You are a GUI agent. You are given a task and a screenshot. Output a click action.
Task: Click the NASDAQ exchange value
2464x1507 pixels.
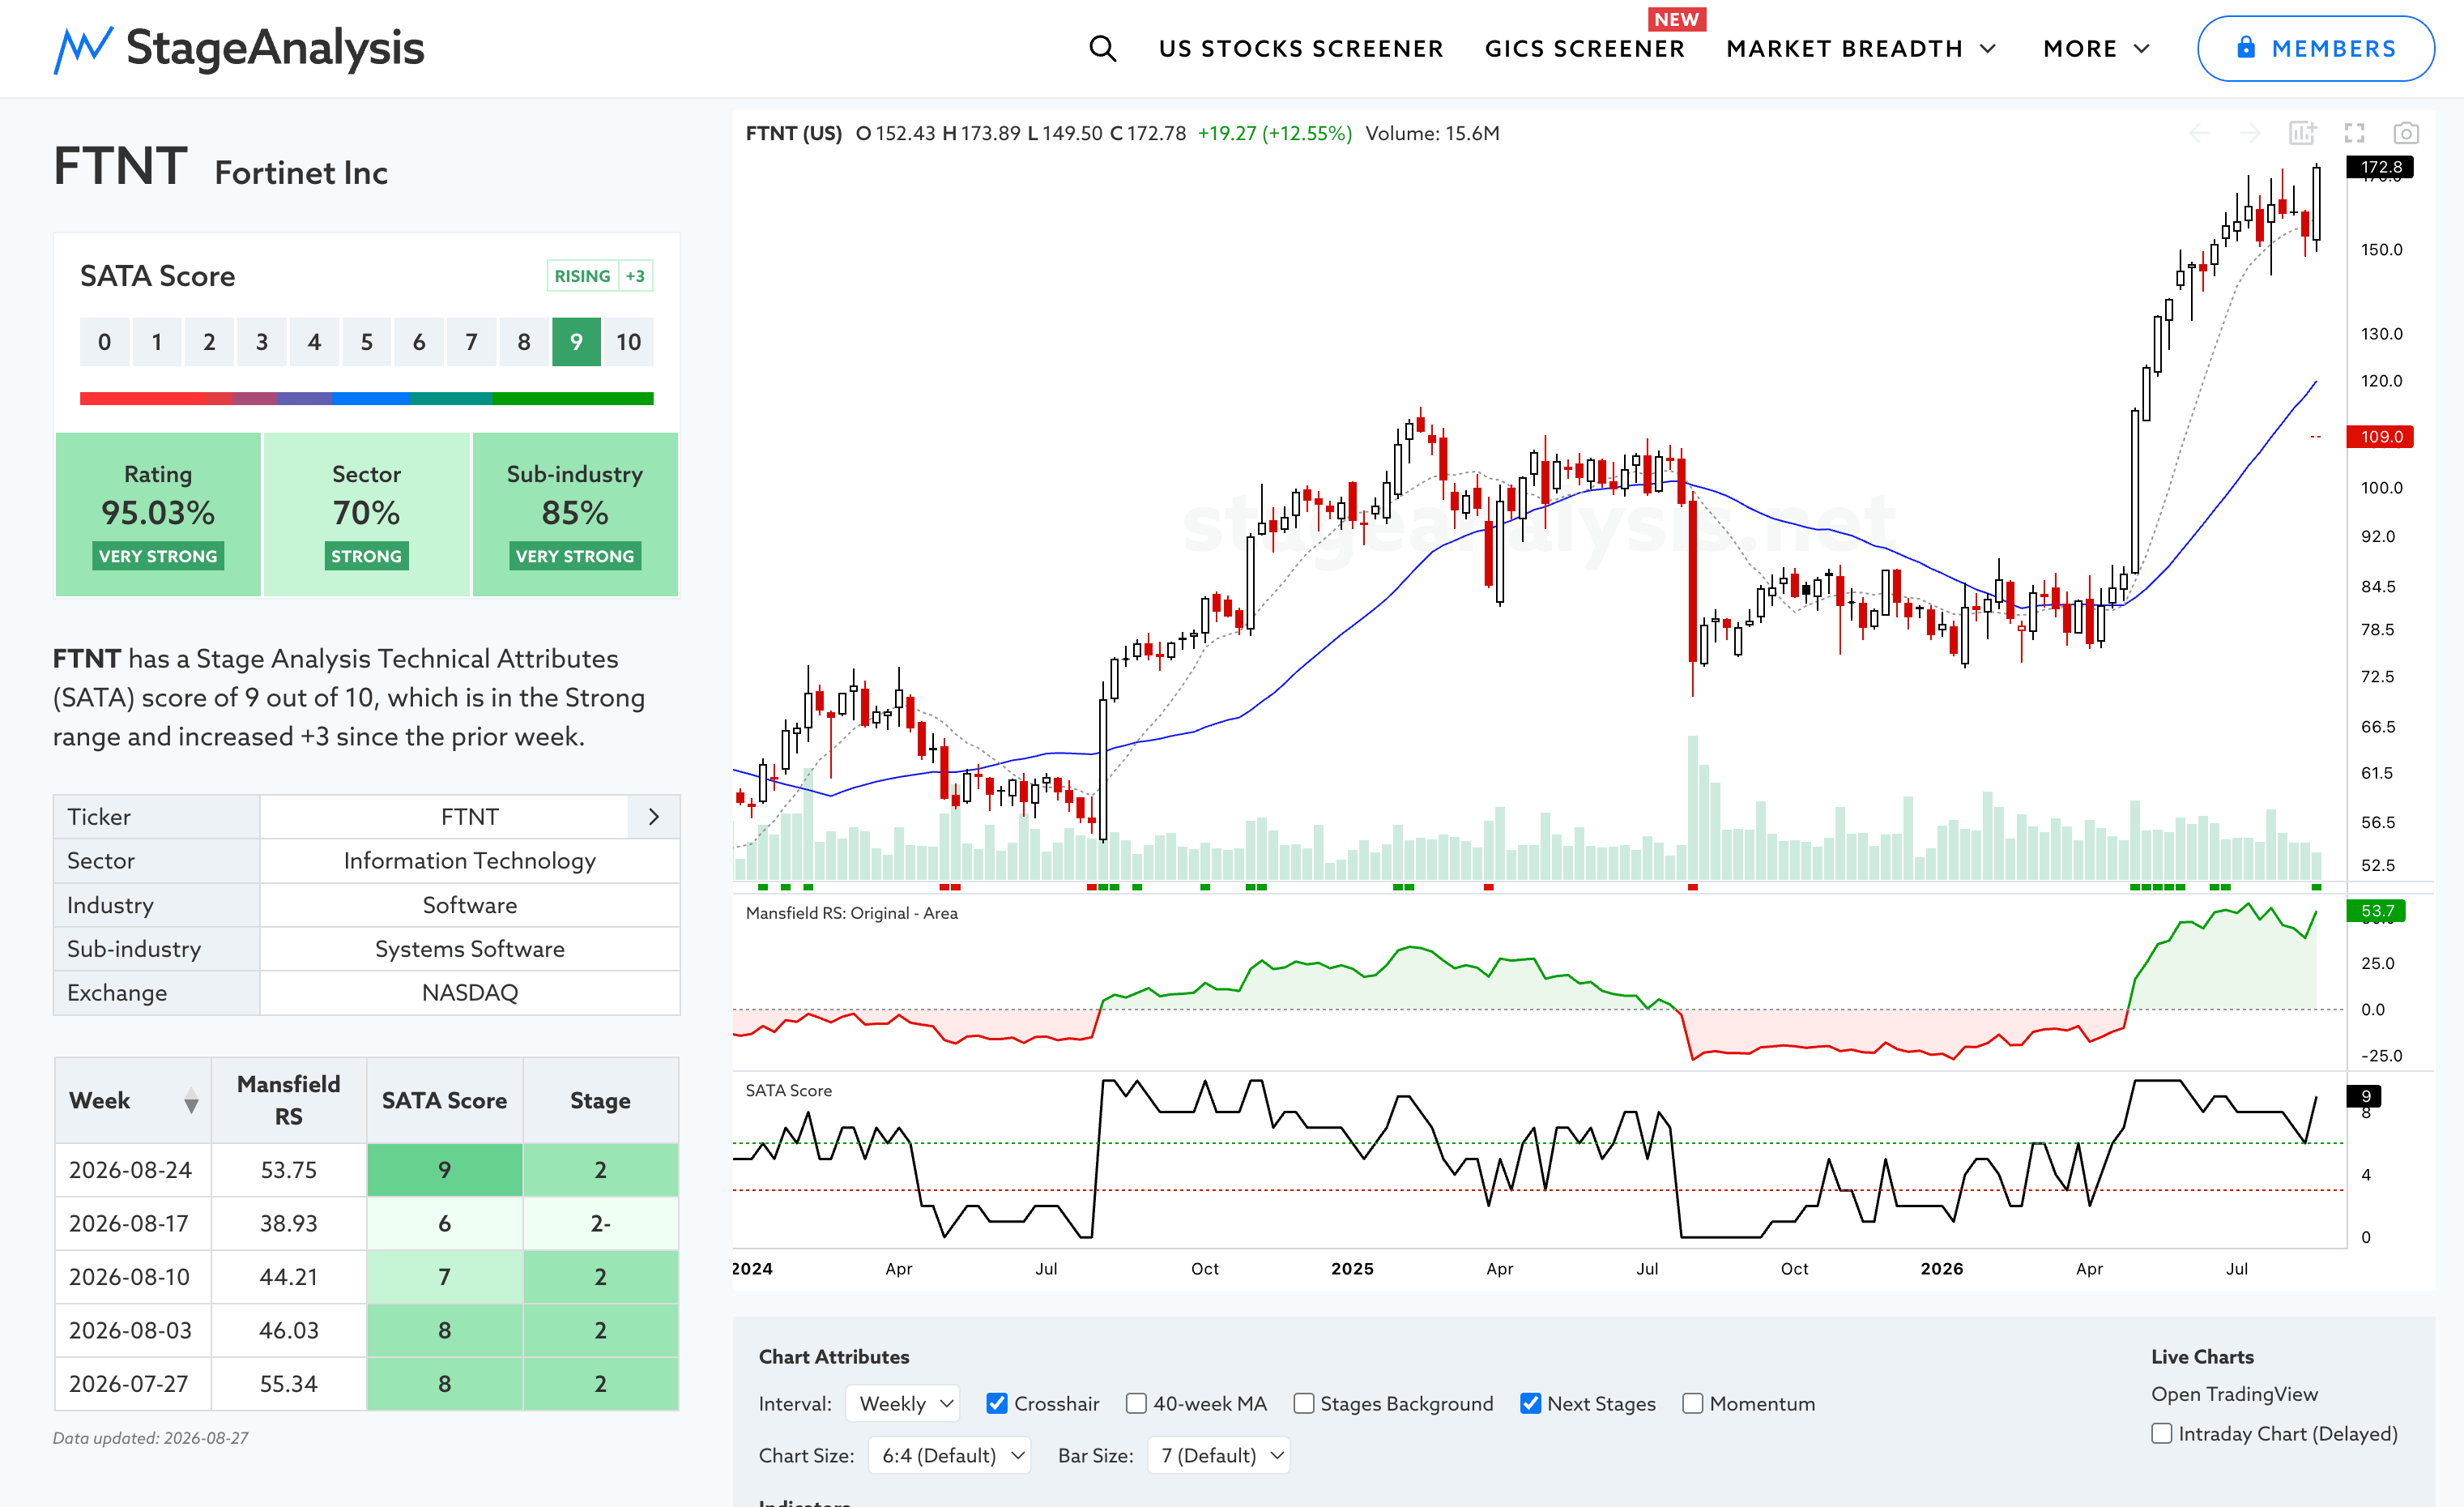pos(470,993)
